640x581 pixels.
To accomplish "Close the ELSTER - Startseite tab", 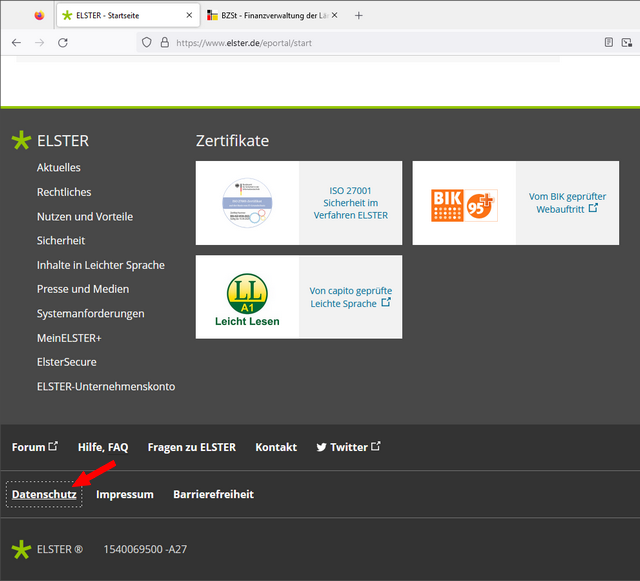I will click(189, 16).
